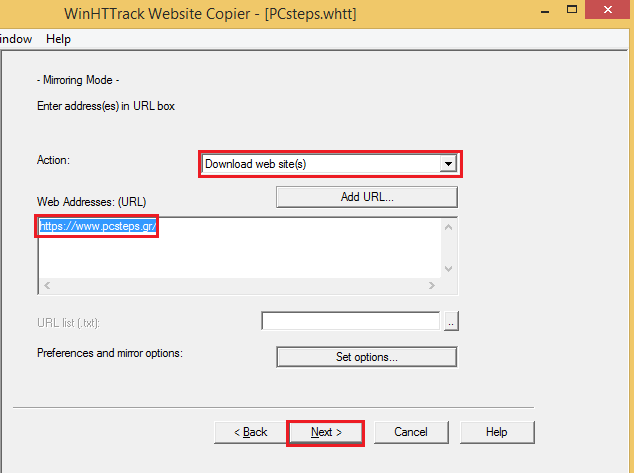
Task: Open the Window menu
Action: click(x=15, y=39)
